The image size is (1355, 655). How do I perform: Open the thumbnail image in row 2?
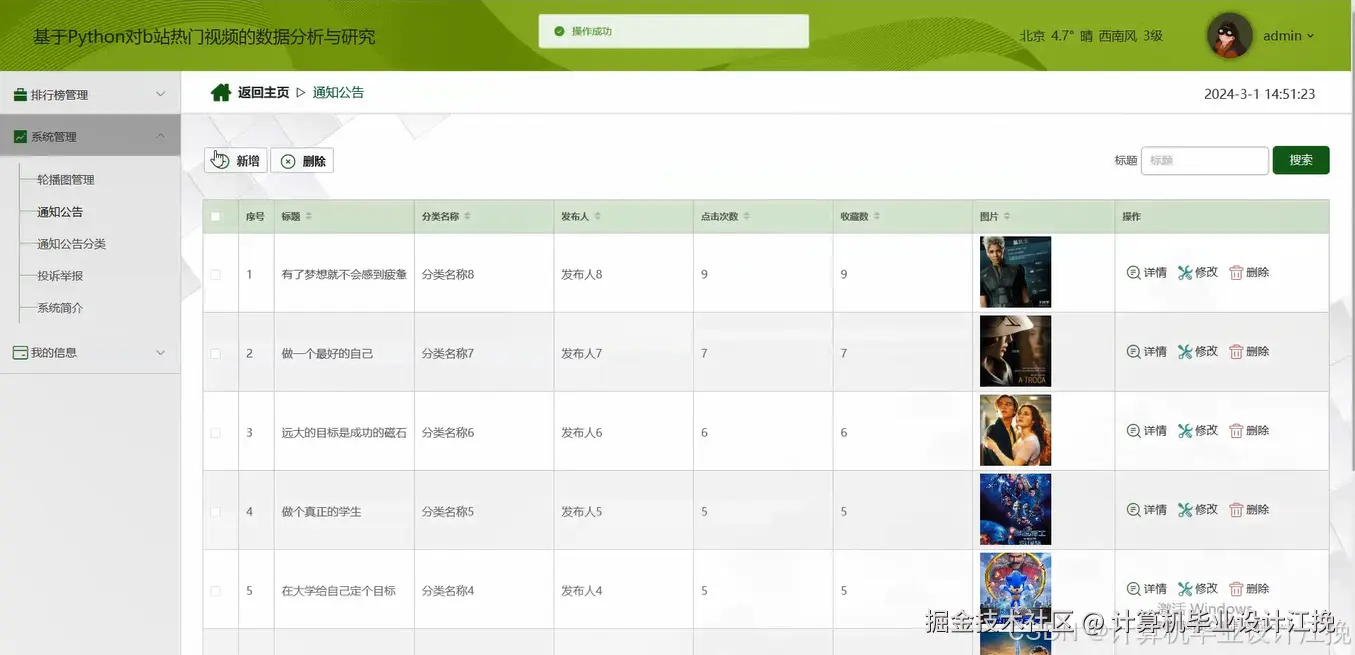[1015, 351]
